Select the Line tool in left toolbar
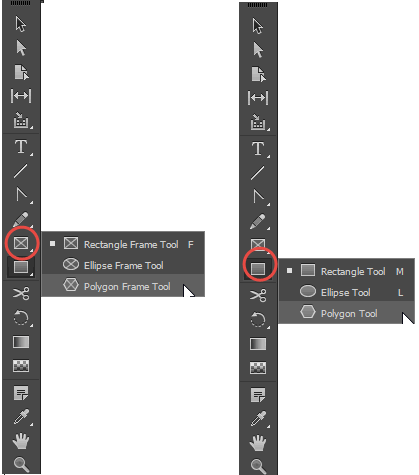The width and height of the screenshot is (419, 475). (21, 171)
